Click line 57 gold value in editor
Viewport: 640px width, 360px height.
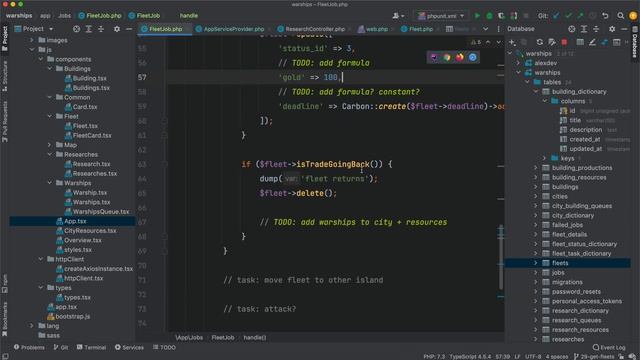point(331,77)
